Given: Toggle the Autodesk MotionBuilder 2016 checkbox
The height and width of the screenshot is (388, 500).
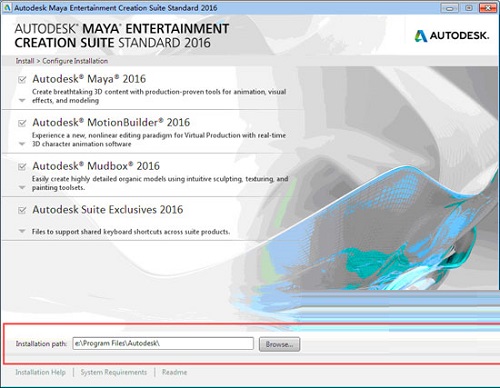Looking at the screenshot, I should coord(22,123).
